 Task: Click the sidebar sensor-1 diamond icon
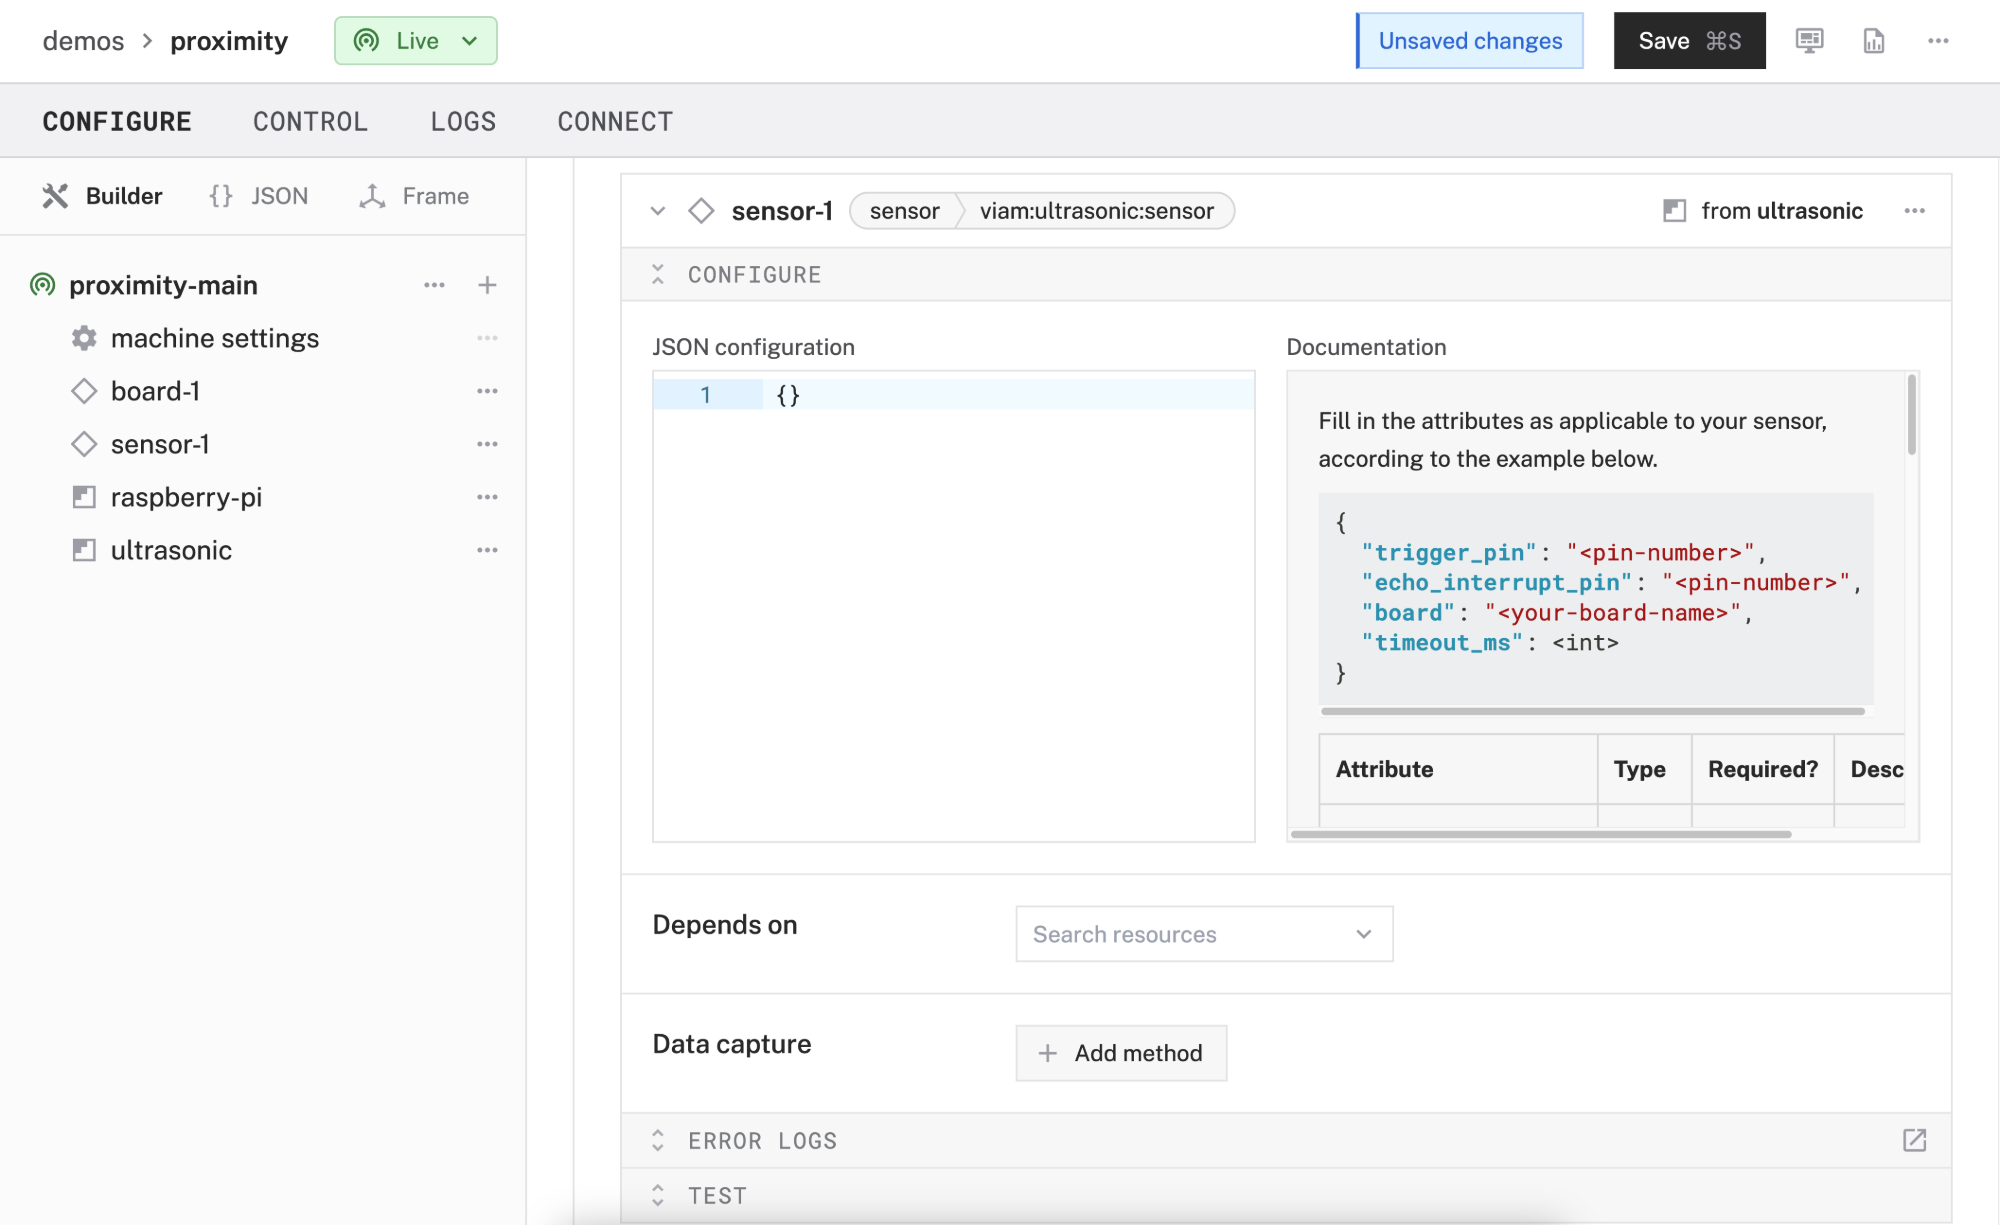click(84, 444)
